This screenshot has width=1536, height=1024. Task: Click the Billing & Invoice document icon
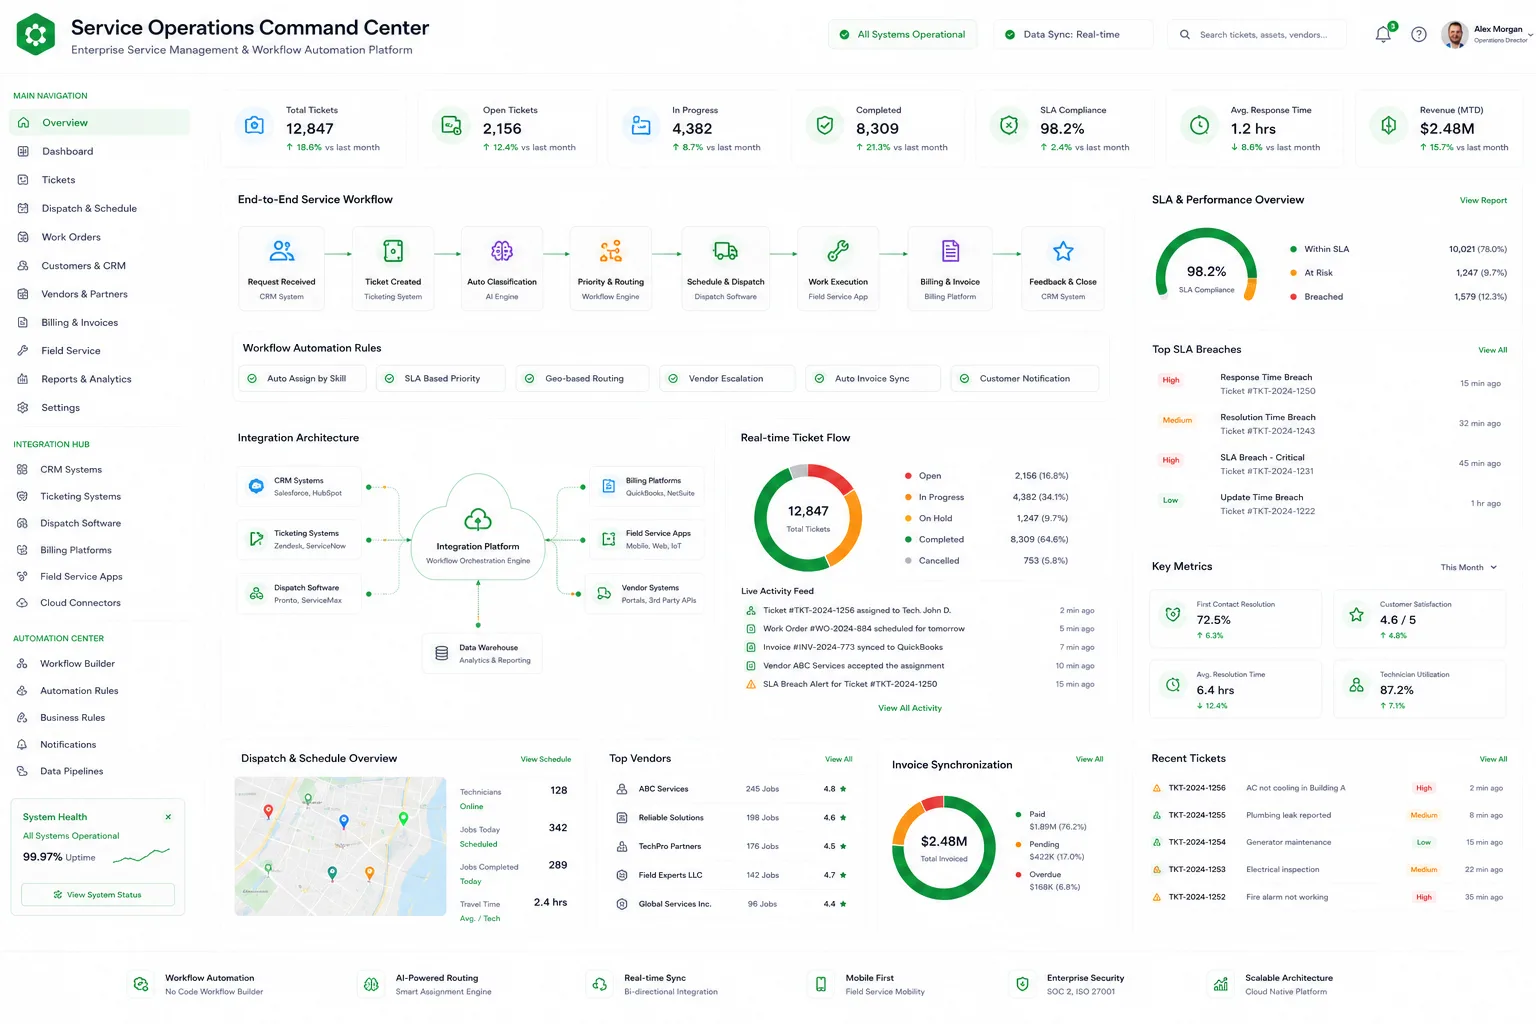point(950,250)
